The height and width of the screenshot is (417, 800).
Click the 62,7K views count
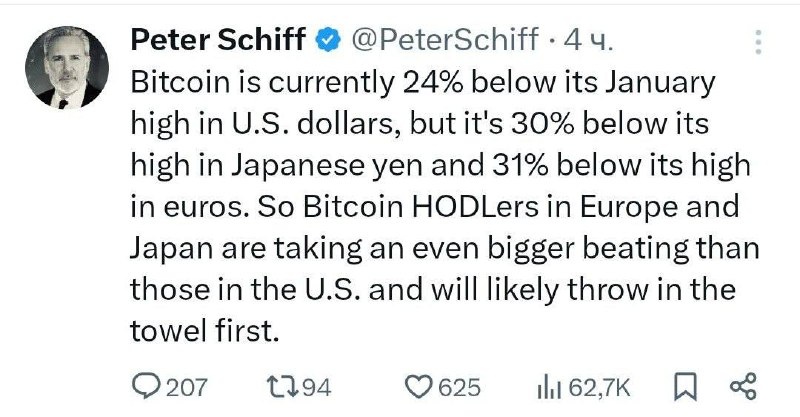(x=599, y=387)
